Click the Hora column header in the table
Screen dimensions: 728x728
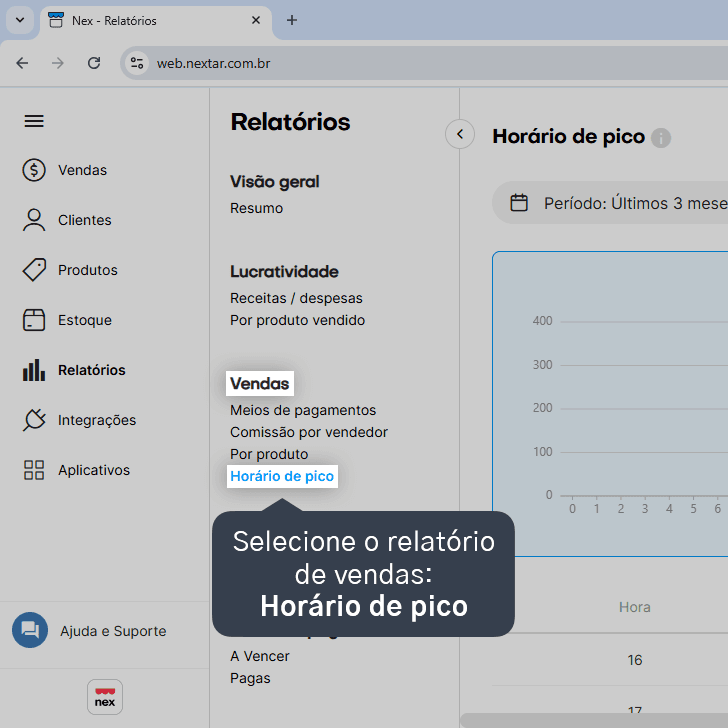pos(634,607)
